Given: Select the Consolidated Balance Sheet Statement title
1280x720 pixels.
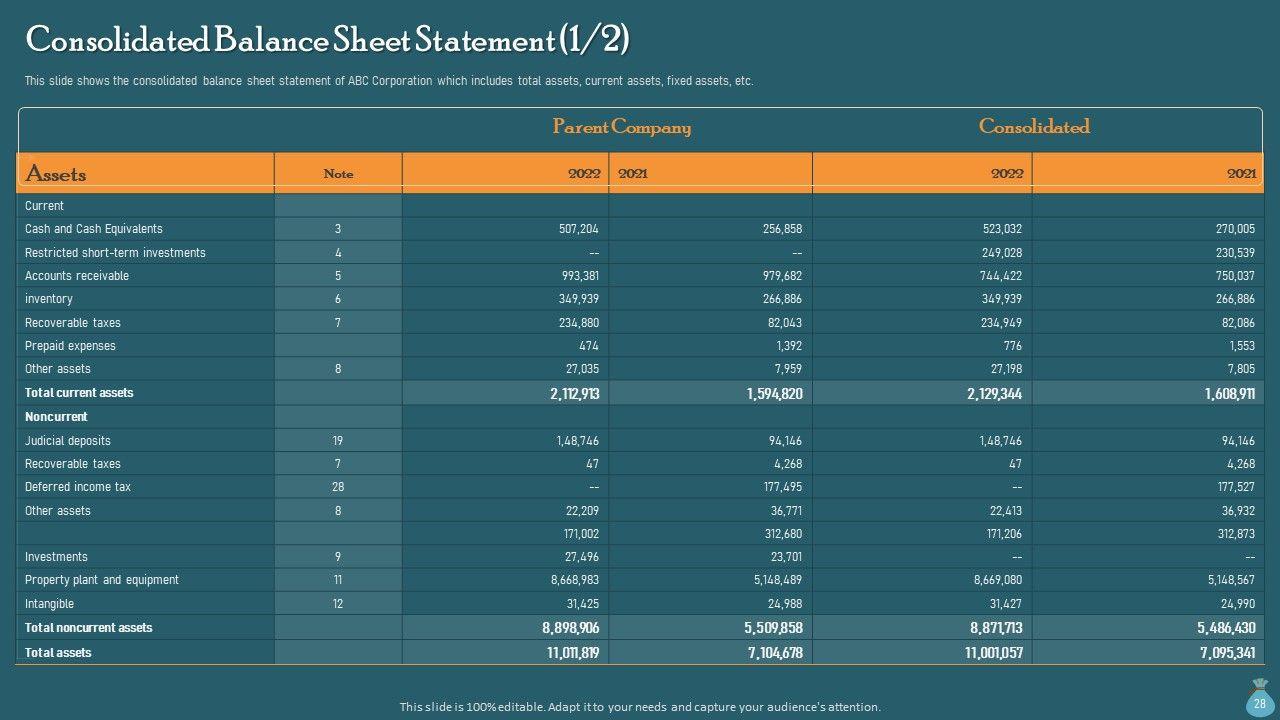Looking at the screenshot, I should coord(328,40).
